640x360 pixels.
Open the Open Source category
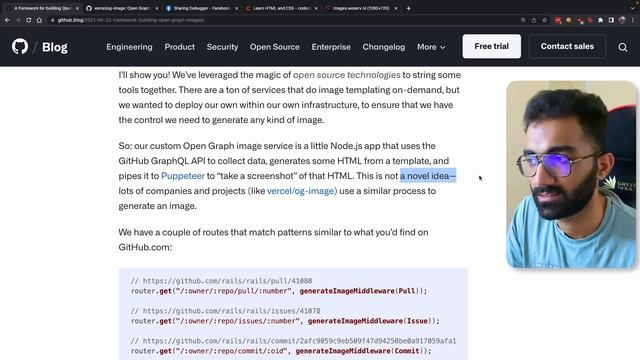click(x=275, y=47)
